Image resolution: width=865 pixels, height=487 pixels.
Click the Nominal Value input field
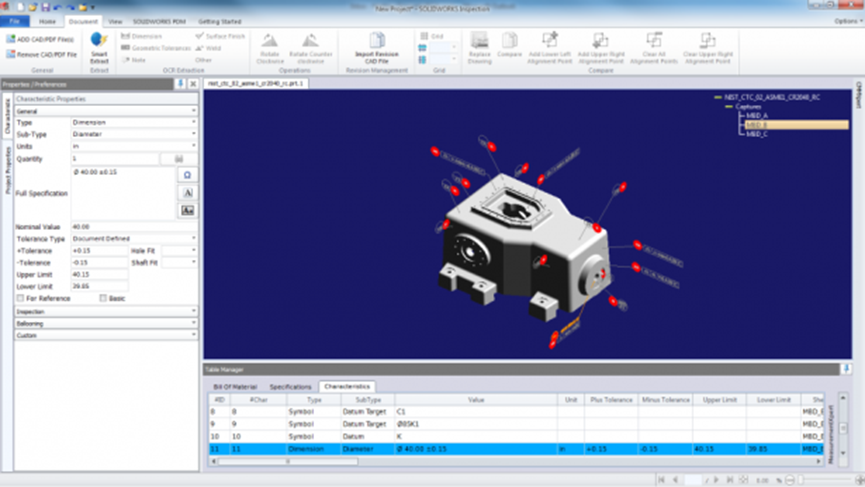click(x=98, y=227)
